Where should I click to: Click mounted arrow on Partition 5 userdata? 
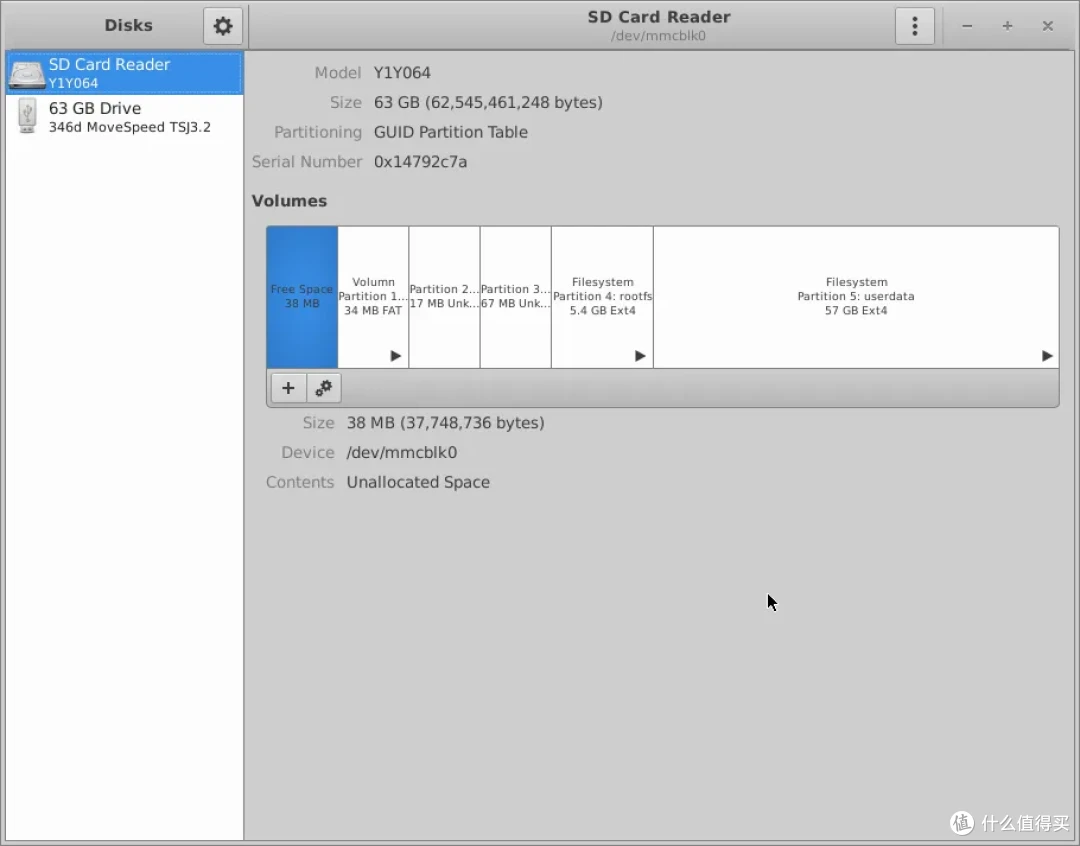pos(1047,355)
